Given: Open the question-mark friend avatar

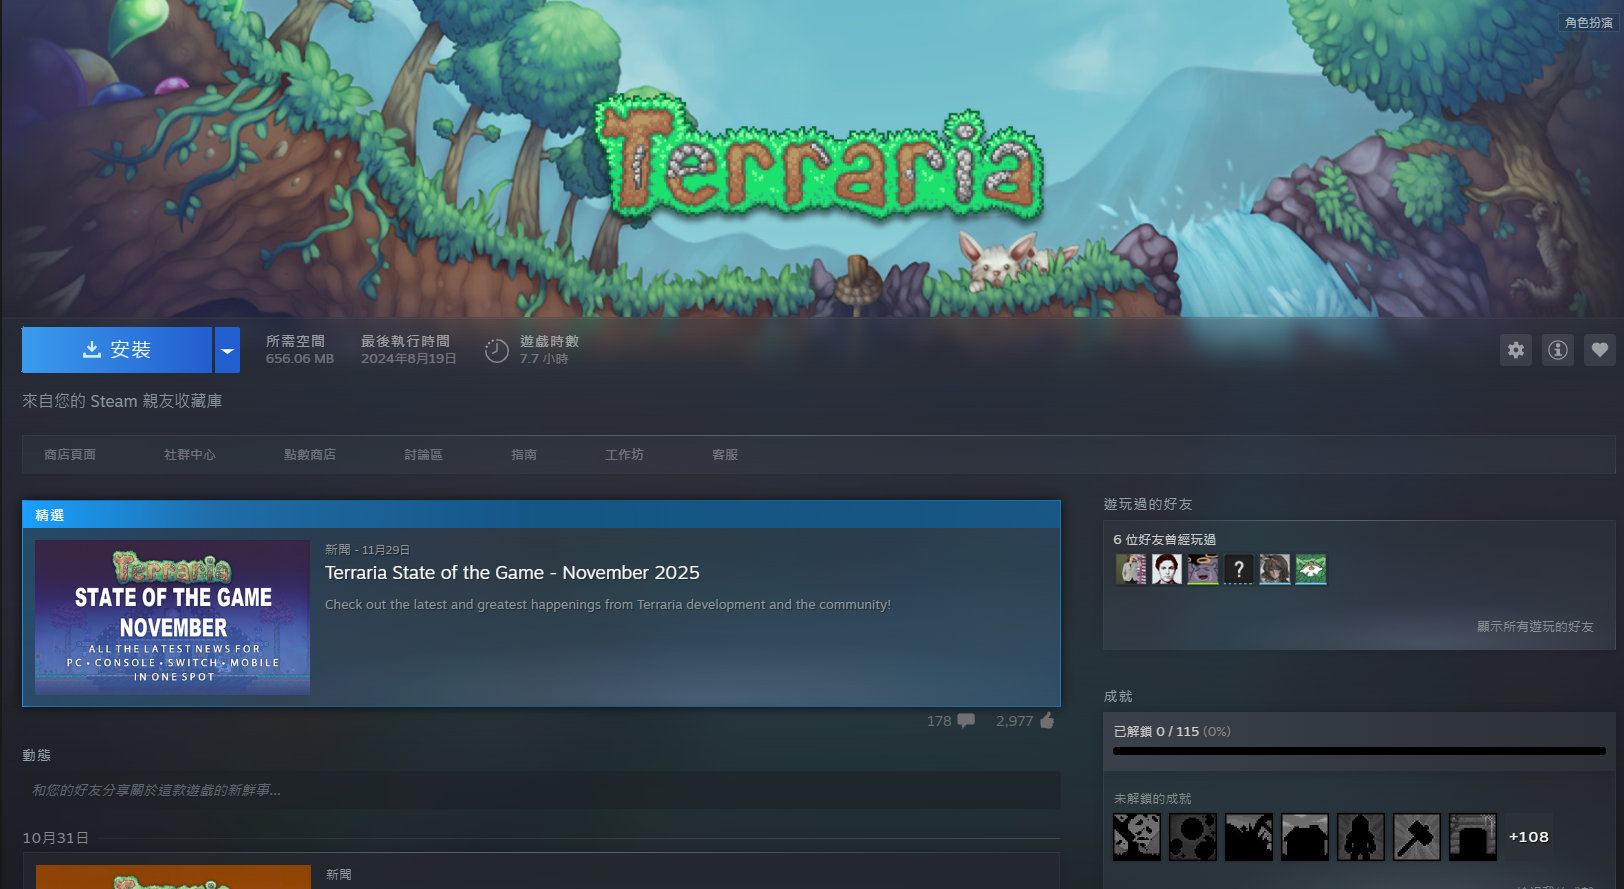Looking at the screenshot, I should pyautogui.click(x=1238, y=569).
